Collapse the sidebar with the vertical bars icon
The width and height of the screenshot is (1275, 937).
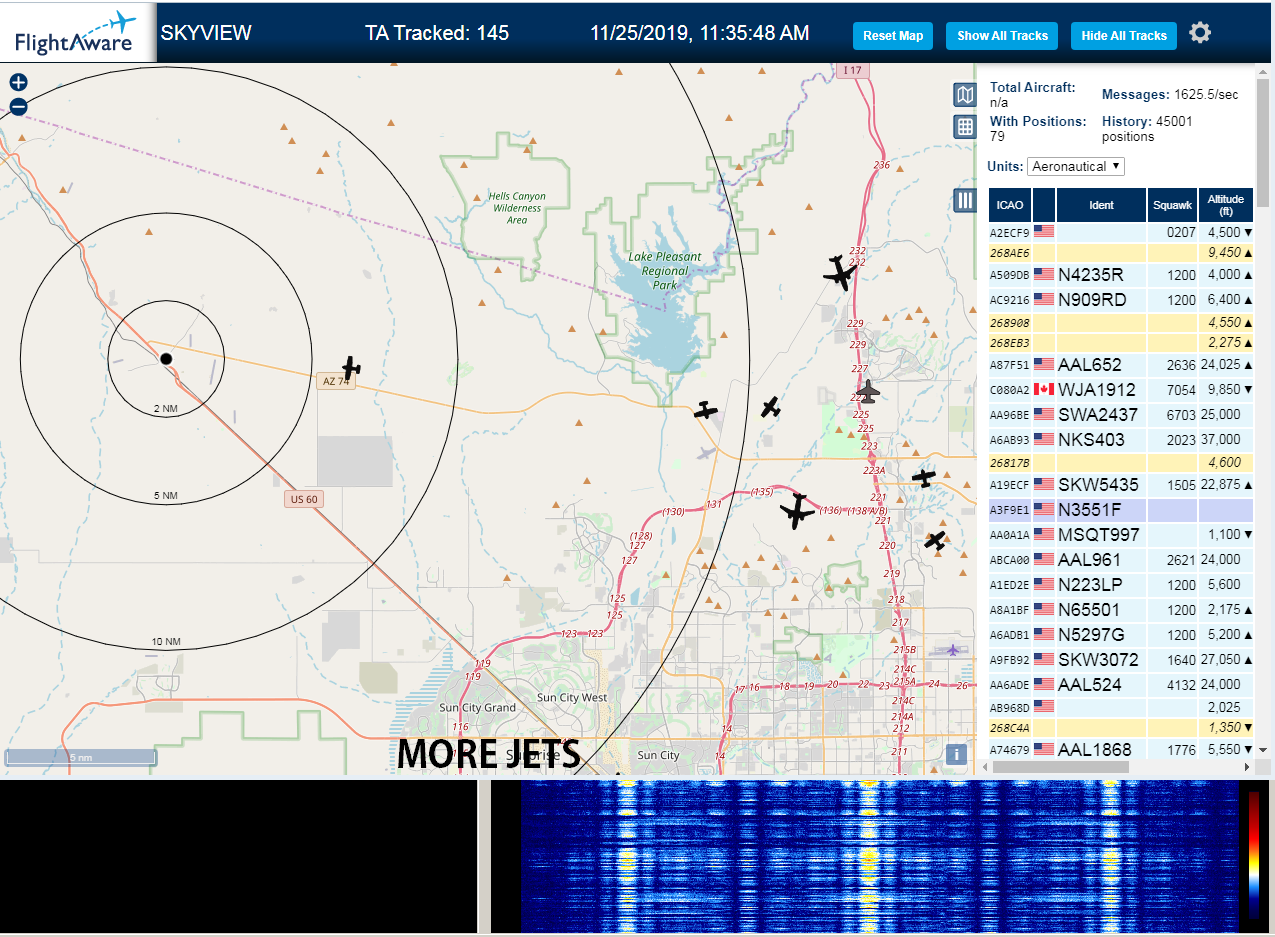[x=965, y=200]
